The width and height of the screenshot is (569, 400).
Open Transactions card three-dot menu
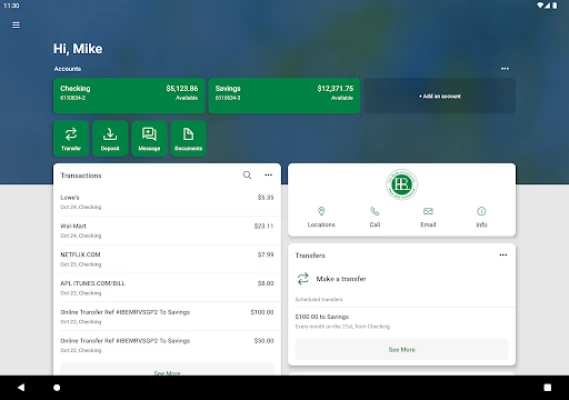(x=268, y=175)
